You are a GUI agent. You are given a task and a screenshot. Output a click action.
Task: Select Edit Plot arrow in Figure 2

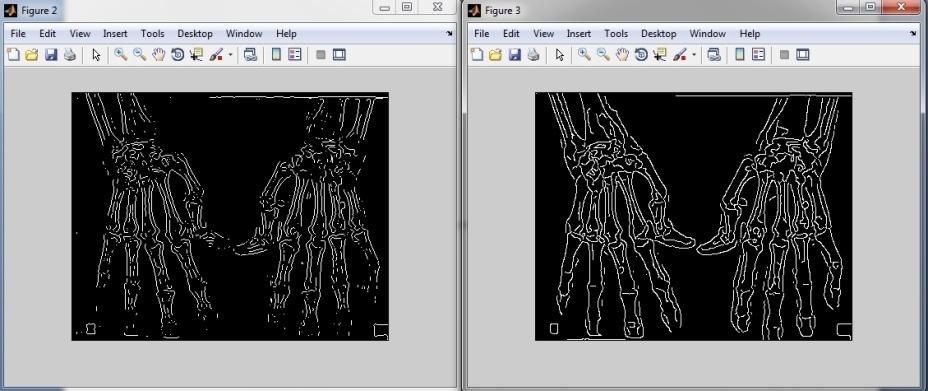(96, 55)
